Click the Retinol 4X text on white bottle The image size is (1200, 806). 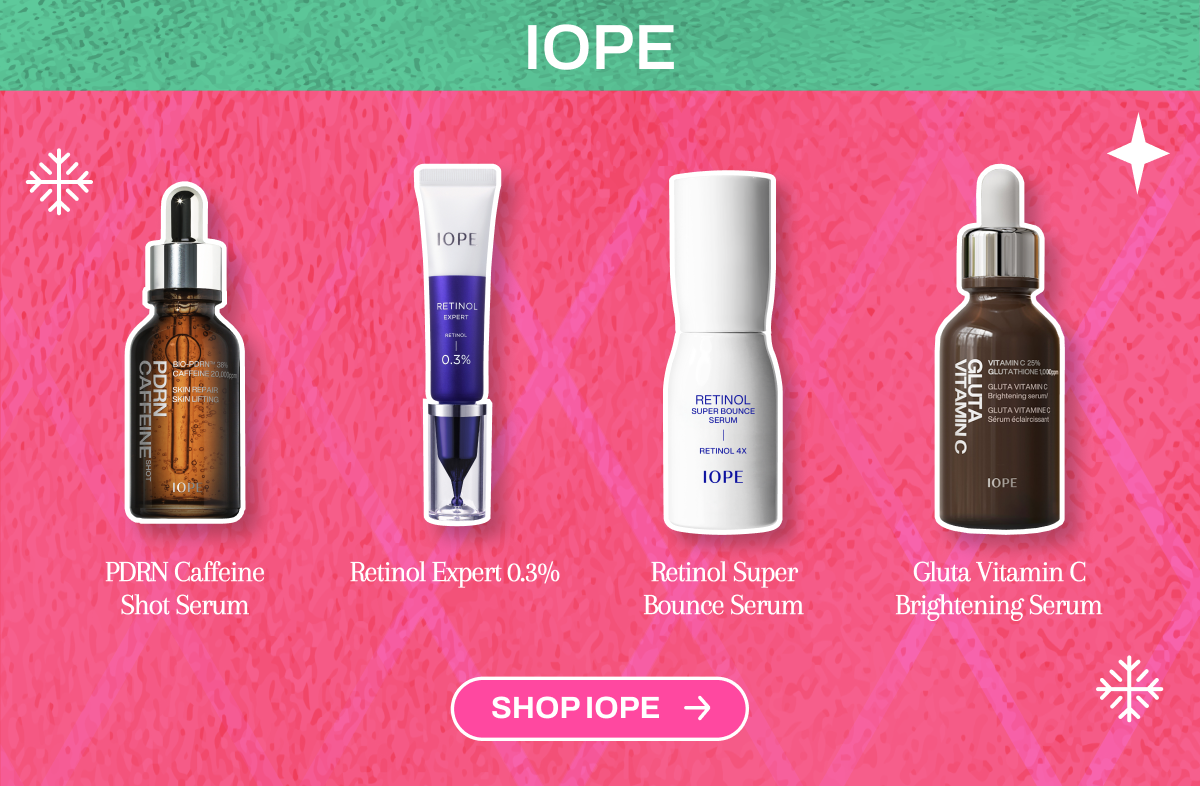722,451
